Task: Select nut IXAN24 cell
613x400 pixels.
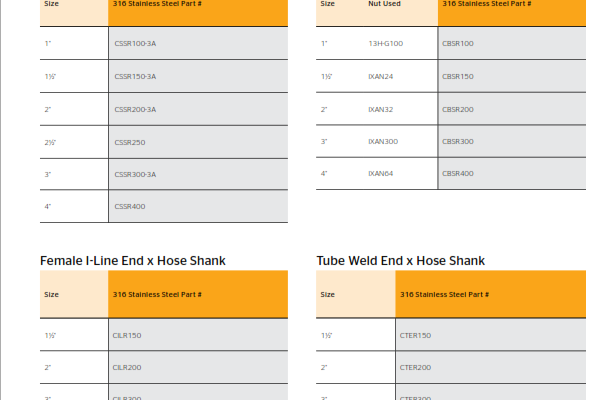Action: point(380,76)
